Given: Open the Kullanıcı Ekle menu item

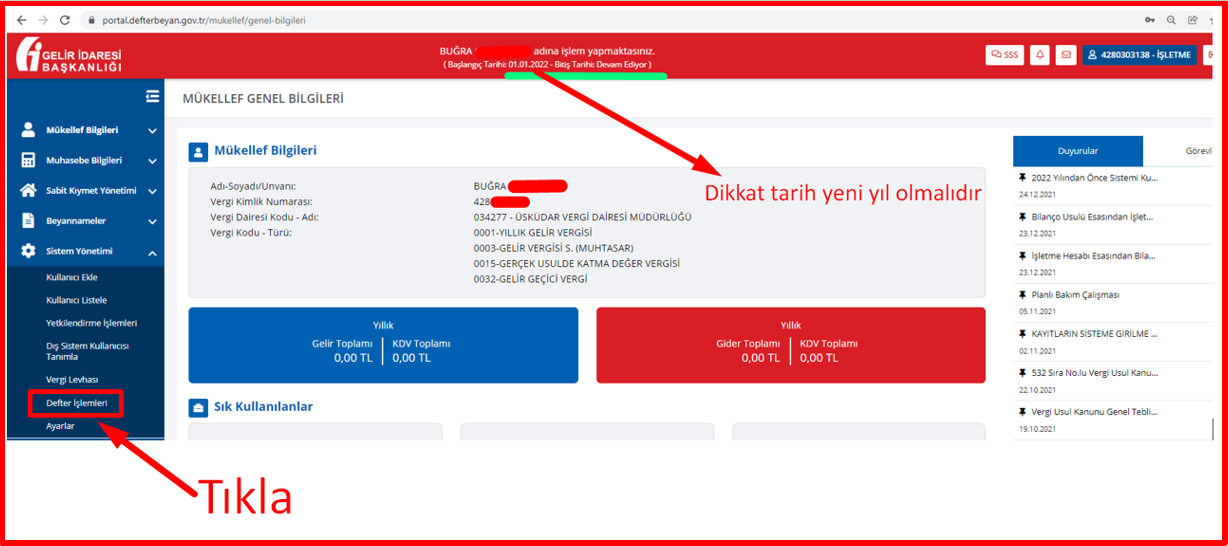Looking at the screenshot, I should pos(72,277).
